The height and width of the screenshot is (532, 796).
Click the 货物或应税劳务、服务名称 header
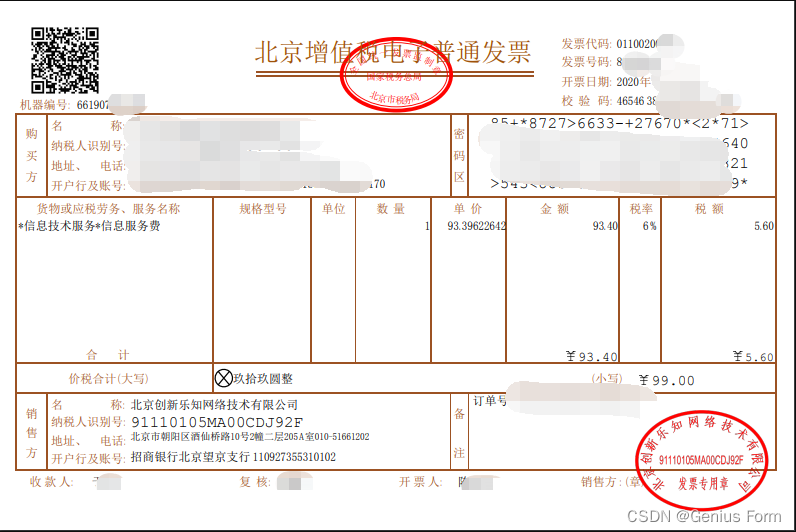coord(108,209)
